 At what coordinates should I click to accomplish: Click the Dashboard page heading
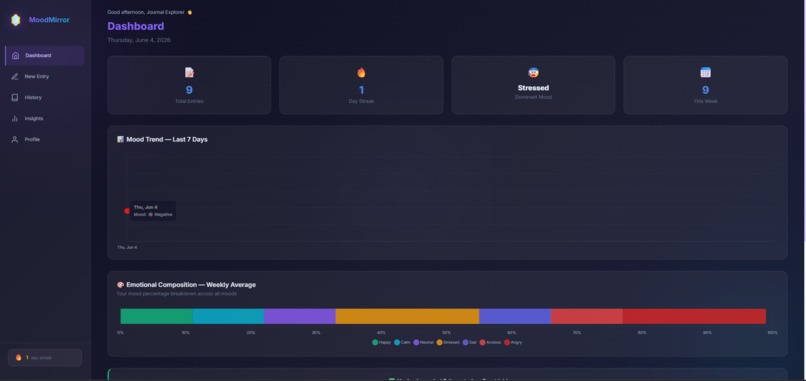pyautogui.click(x=136, y=26)
